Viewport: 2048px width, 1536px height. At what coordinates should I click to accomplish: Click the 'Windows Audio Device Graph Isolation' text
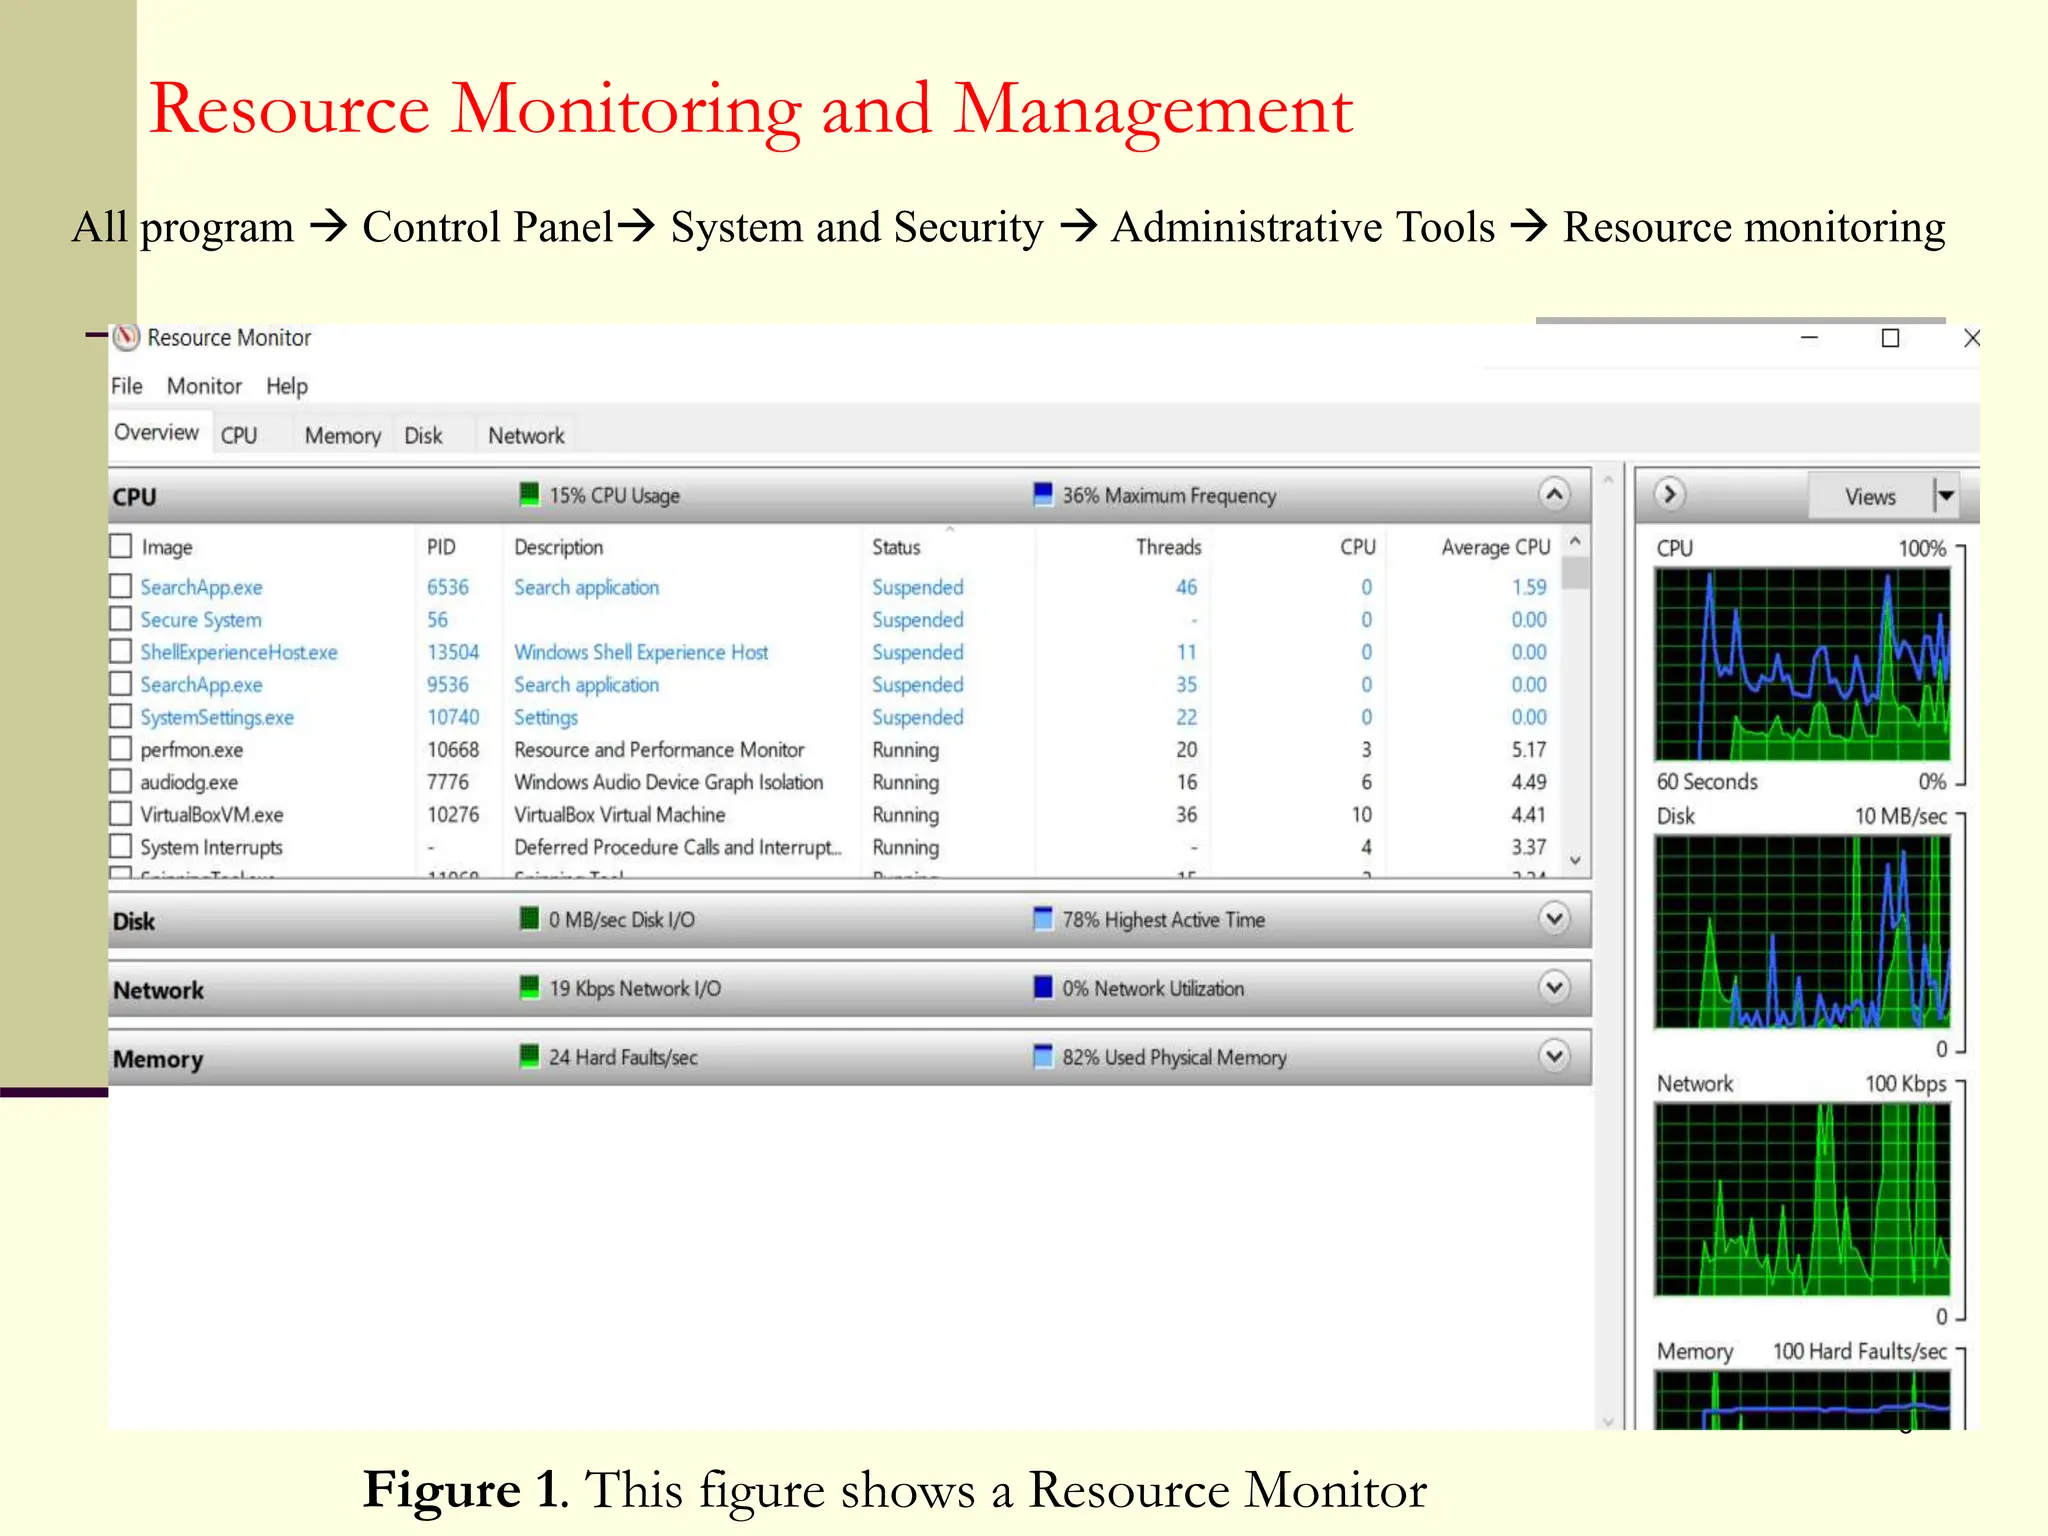point(669,782)
